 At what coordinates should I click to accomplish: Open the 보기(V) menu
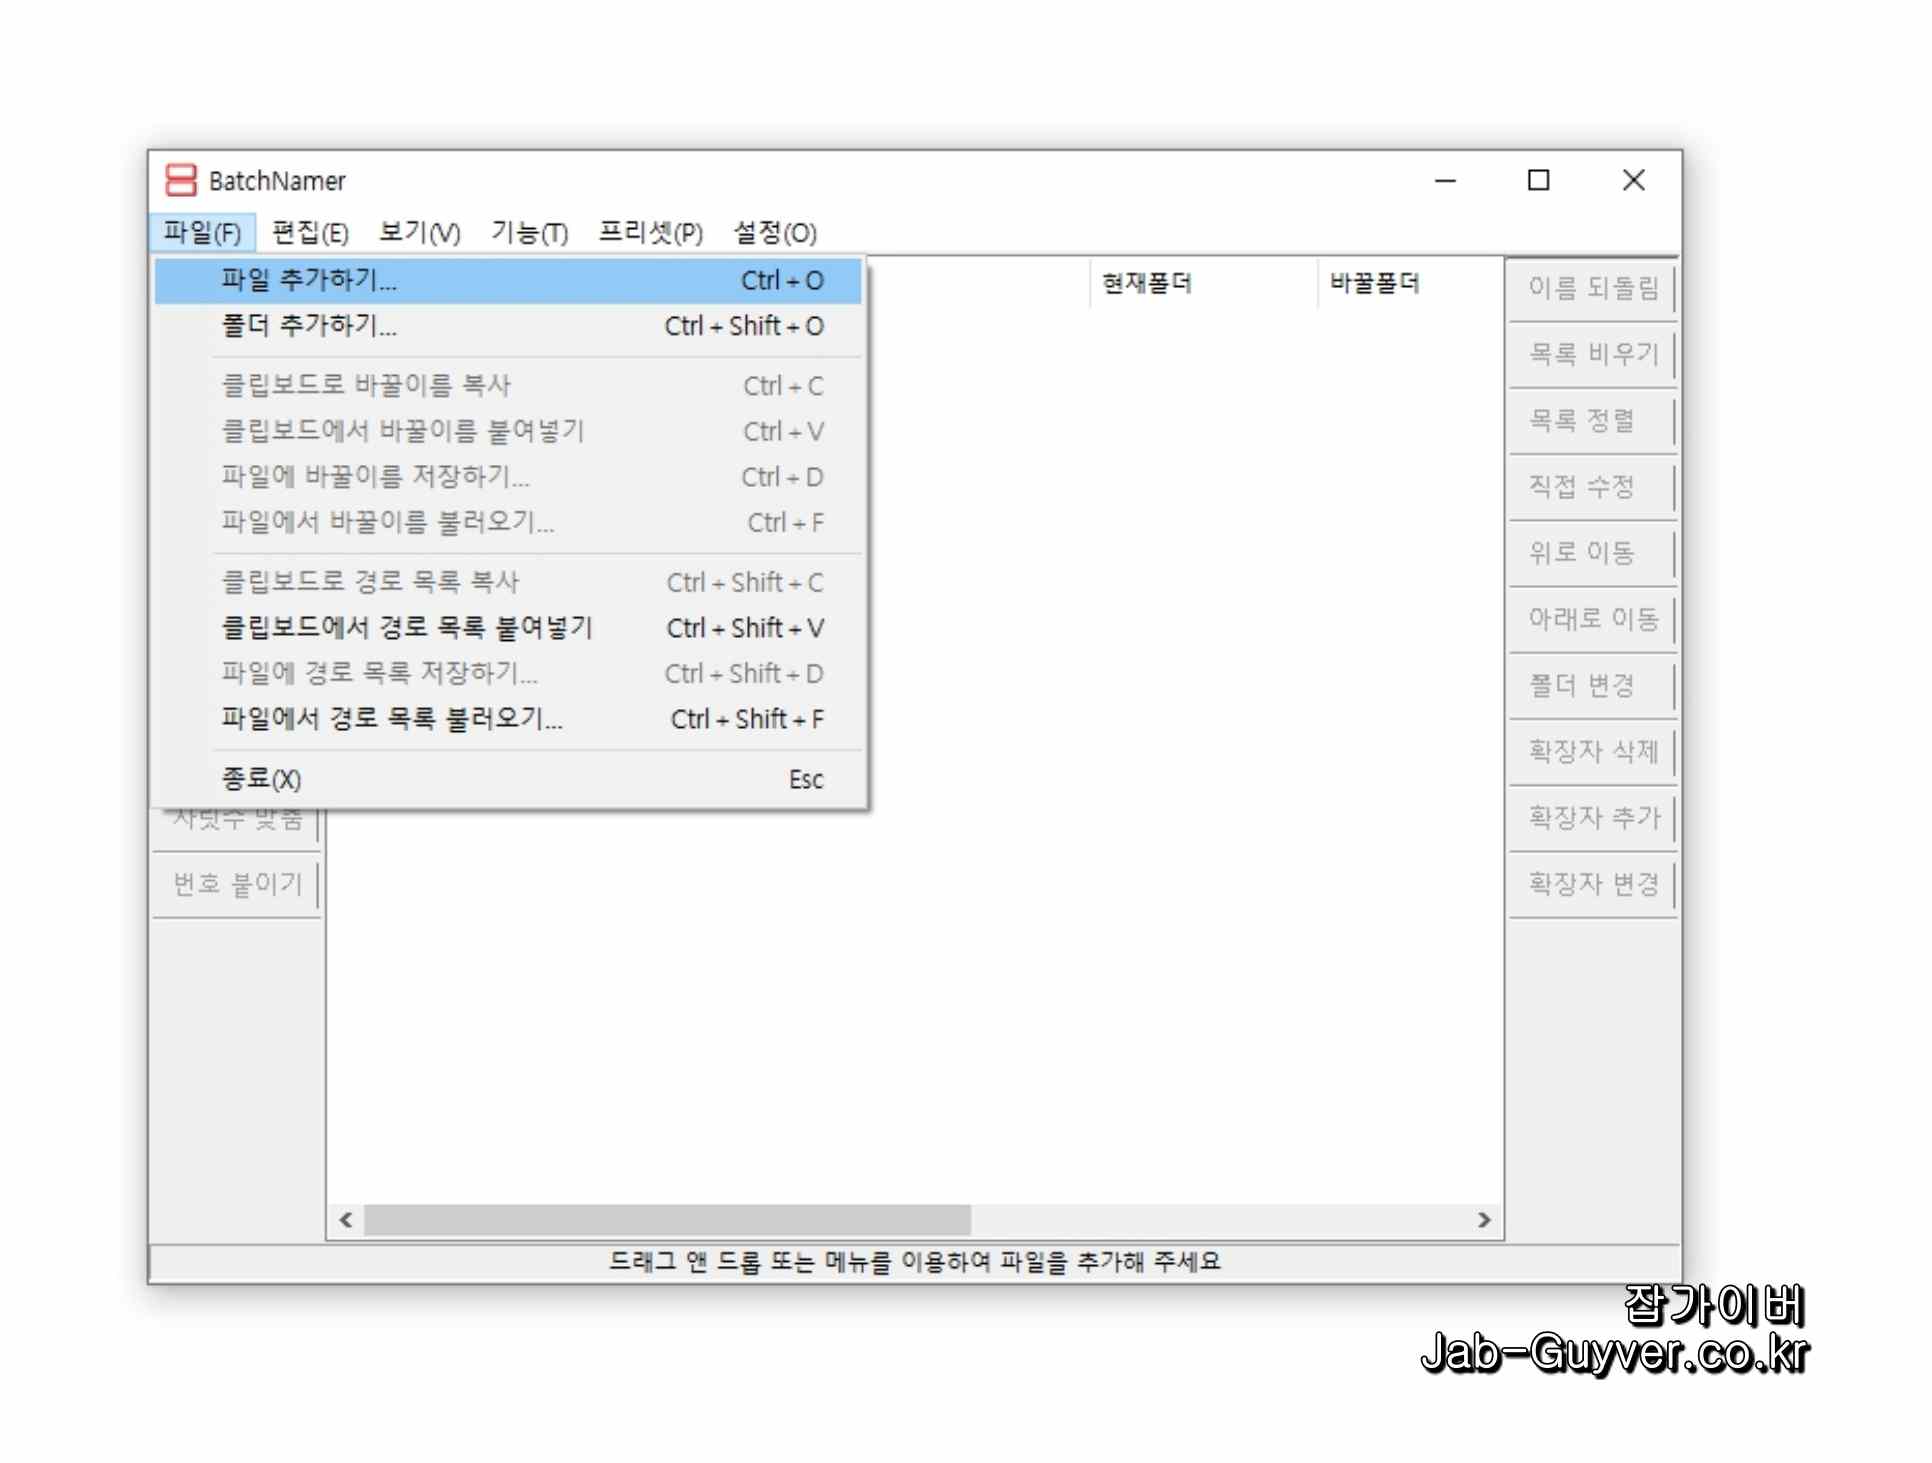click(419, 233)
